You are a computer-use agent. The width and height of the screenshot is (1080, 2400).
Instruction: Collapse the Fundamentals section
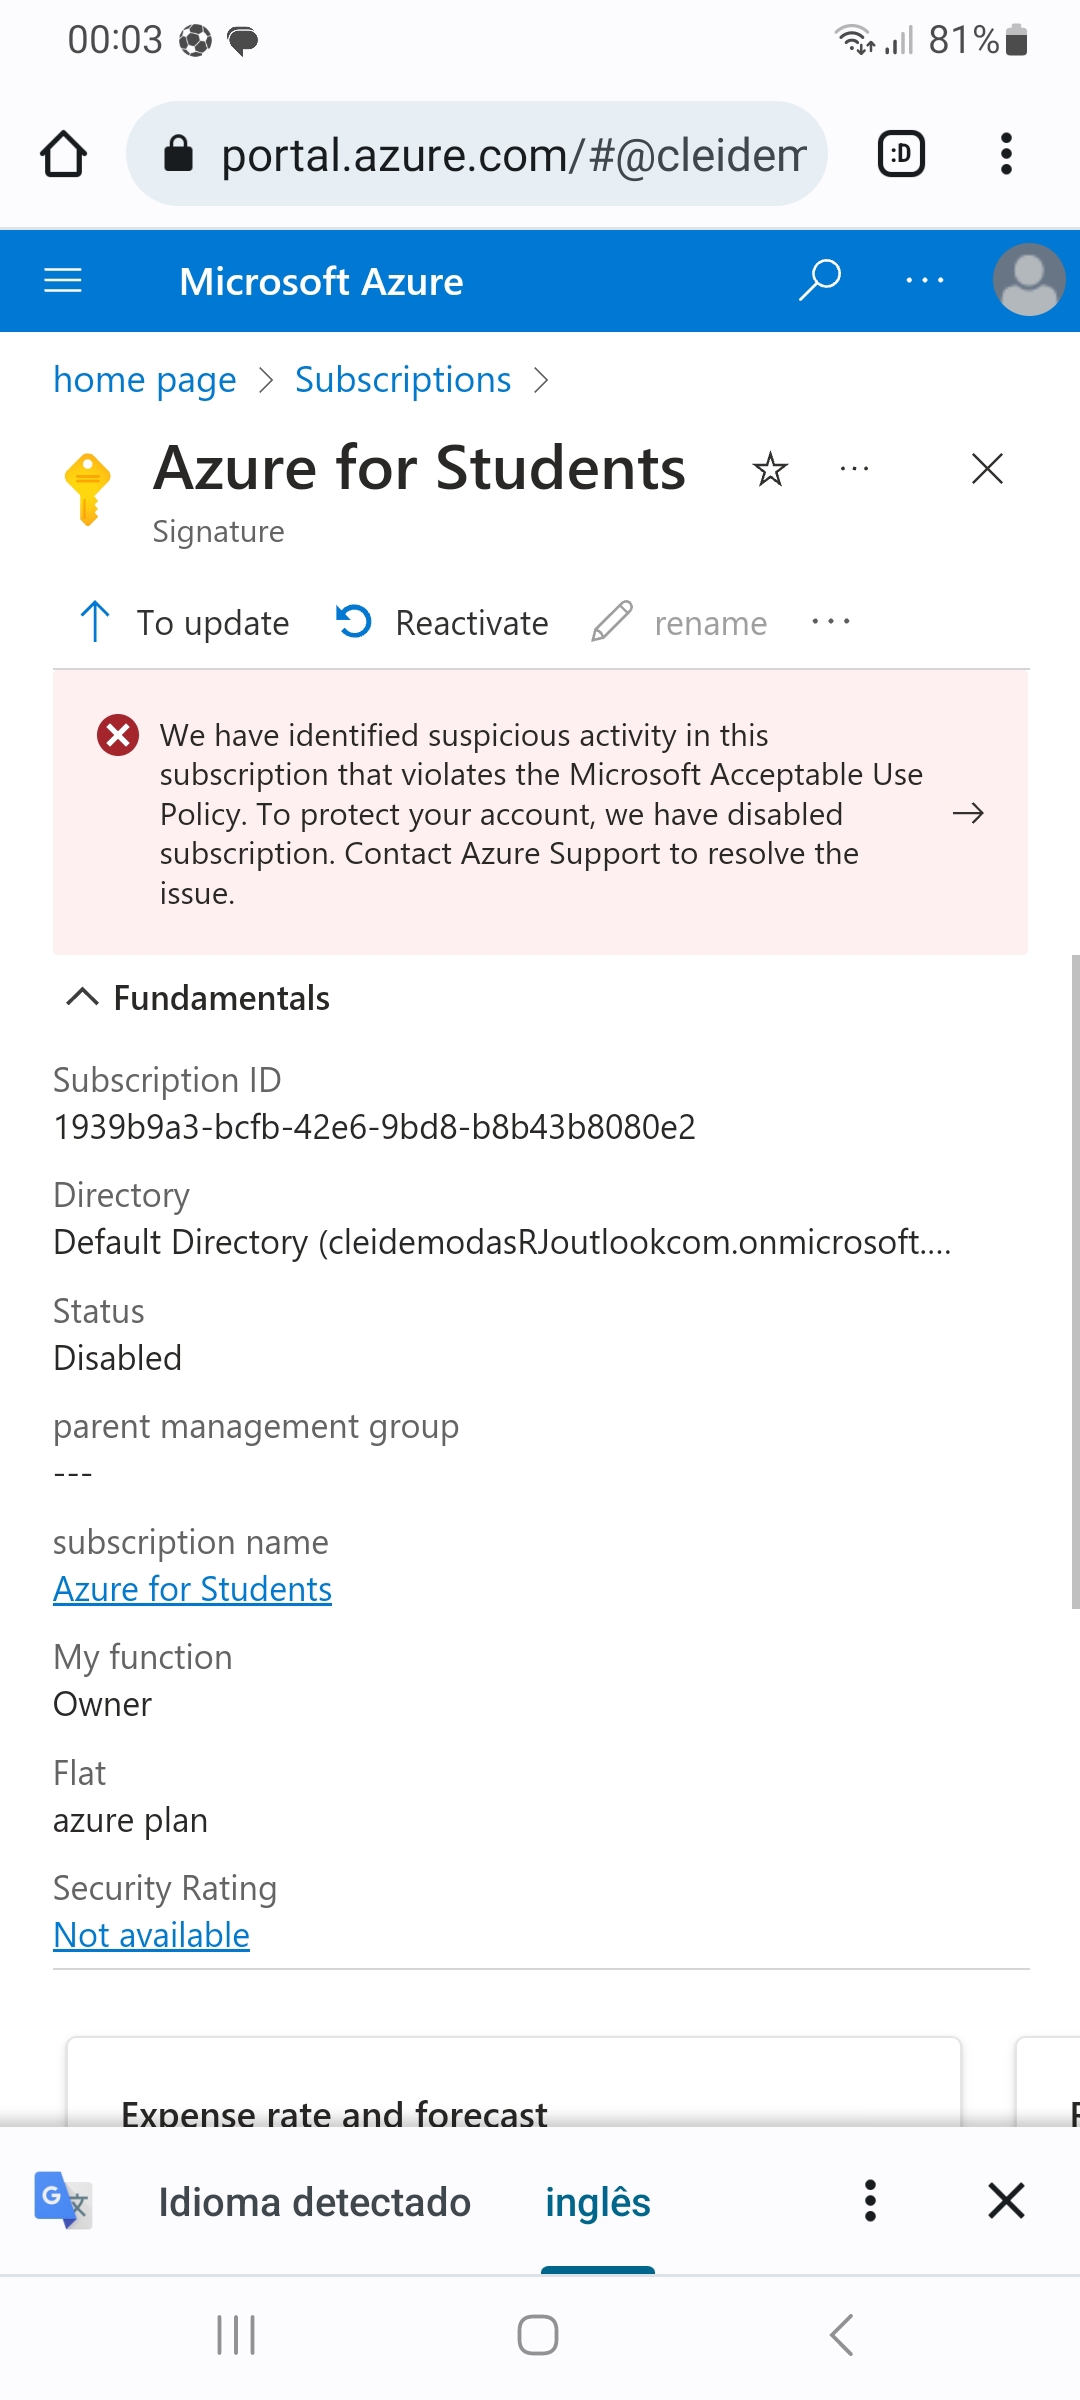coord(82,996)
